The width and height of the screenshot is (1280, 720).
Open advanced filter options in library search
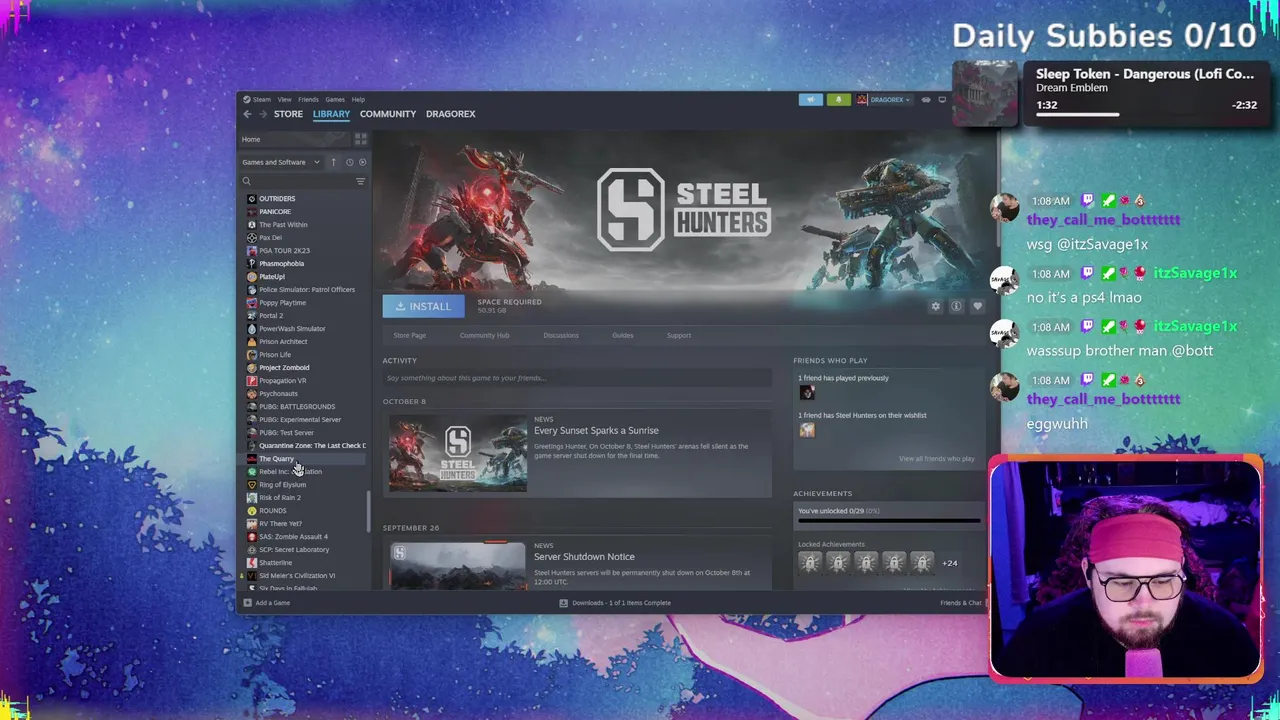360,181
